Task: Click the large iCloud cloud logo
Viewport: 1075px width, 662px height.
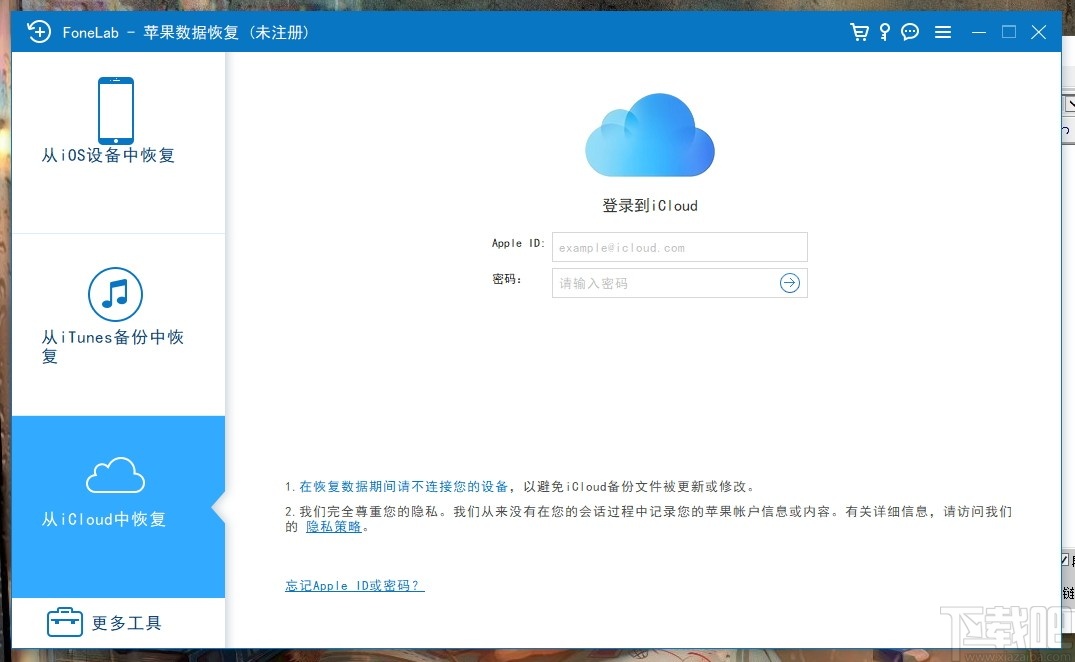Action: point(650,135)
